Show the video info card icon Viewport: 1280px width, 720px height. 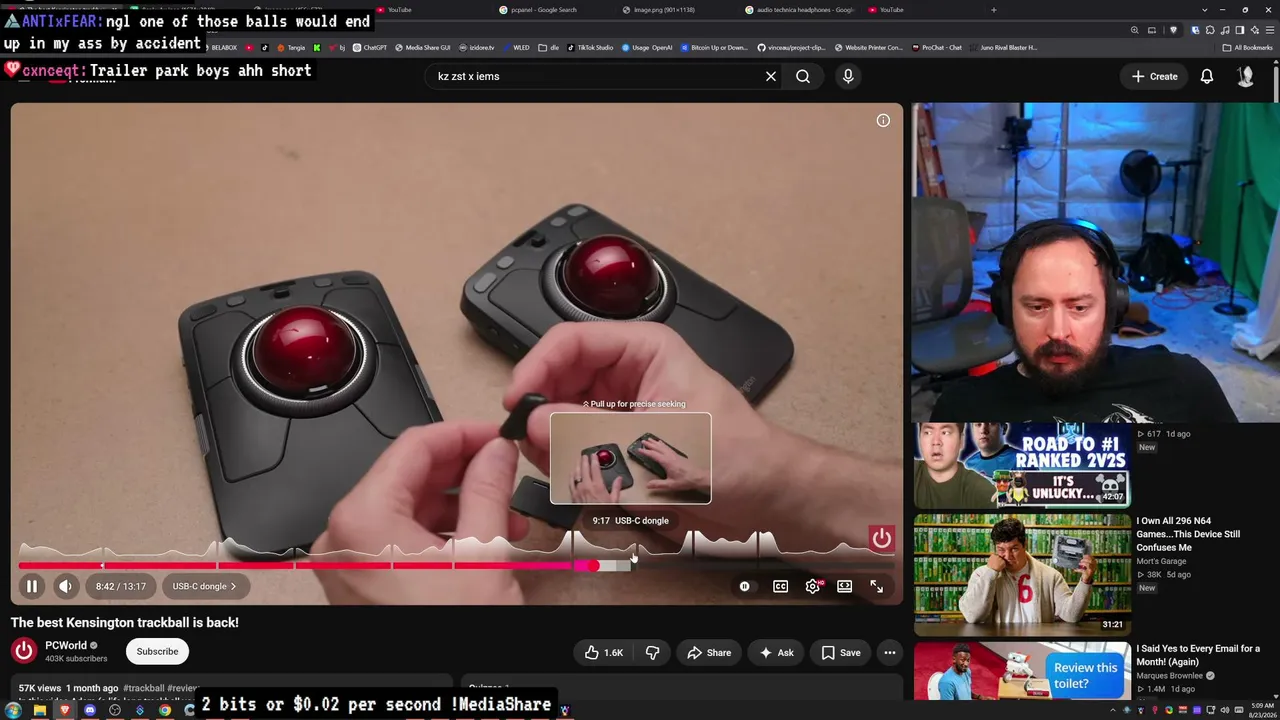pos(883,121)
